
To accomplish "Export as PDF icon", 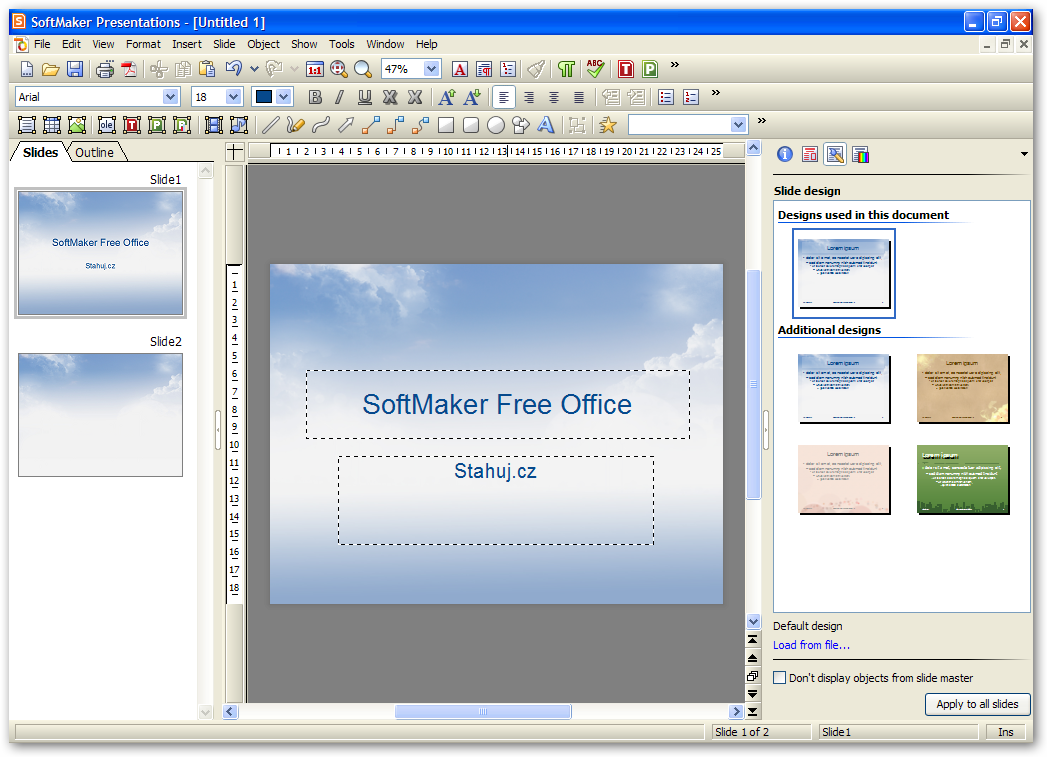I will click(128, 69).
